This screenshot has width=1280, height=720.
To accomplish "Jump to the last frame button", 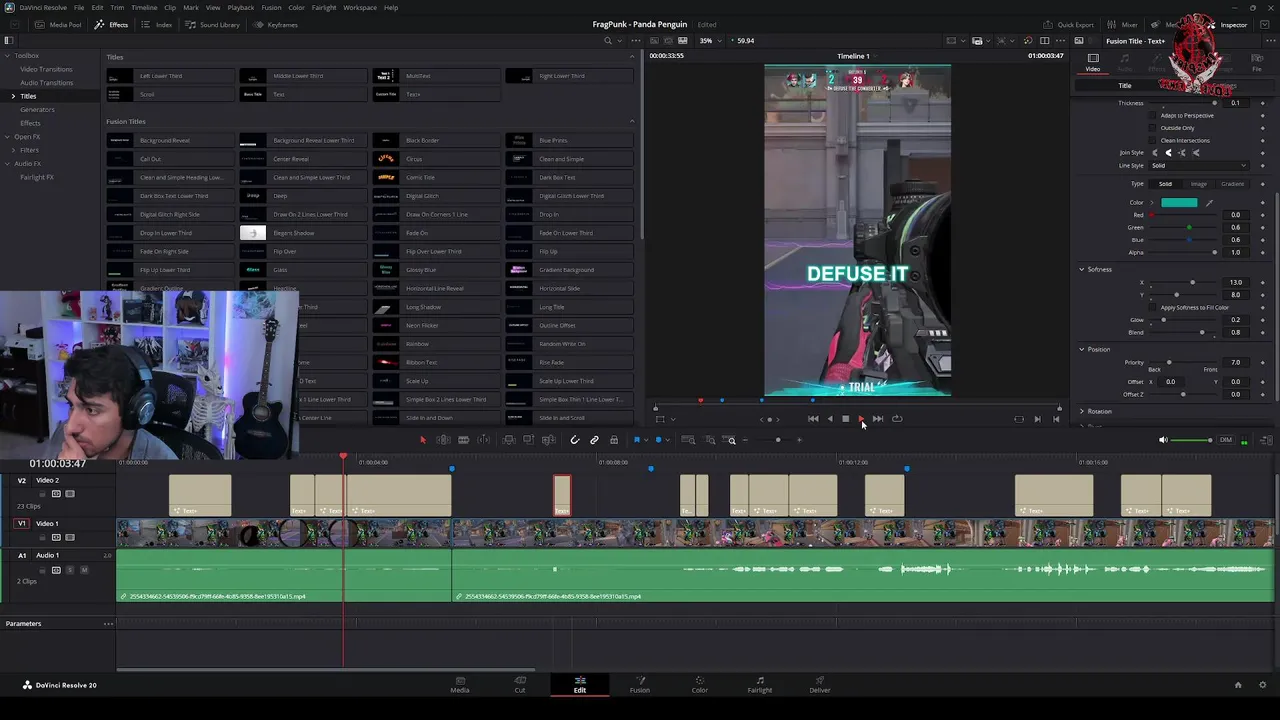I will coord(877,419).
